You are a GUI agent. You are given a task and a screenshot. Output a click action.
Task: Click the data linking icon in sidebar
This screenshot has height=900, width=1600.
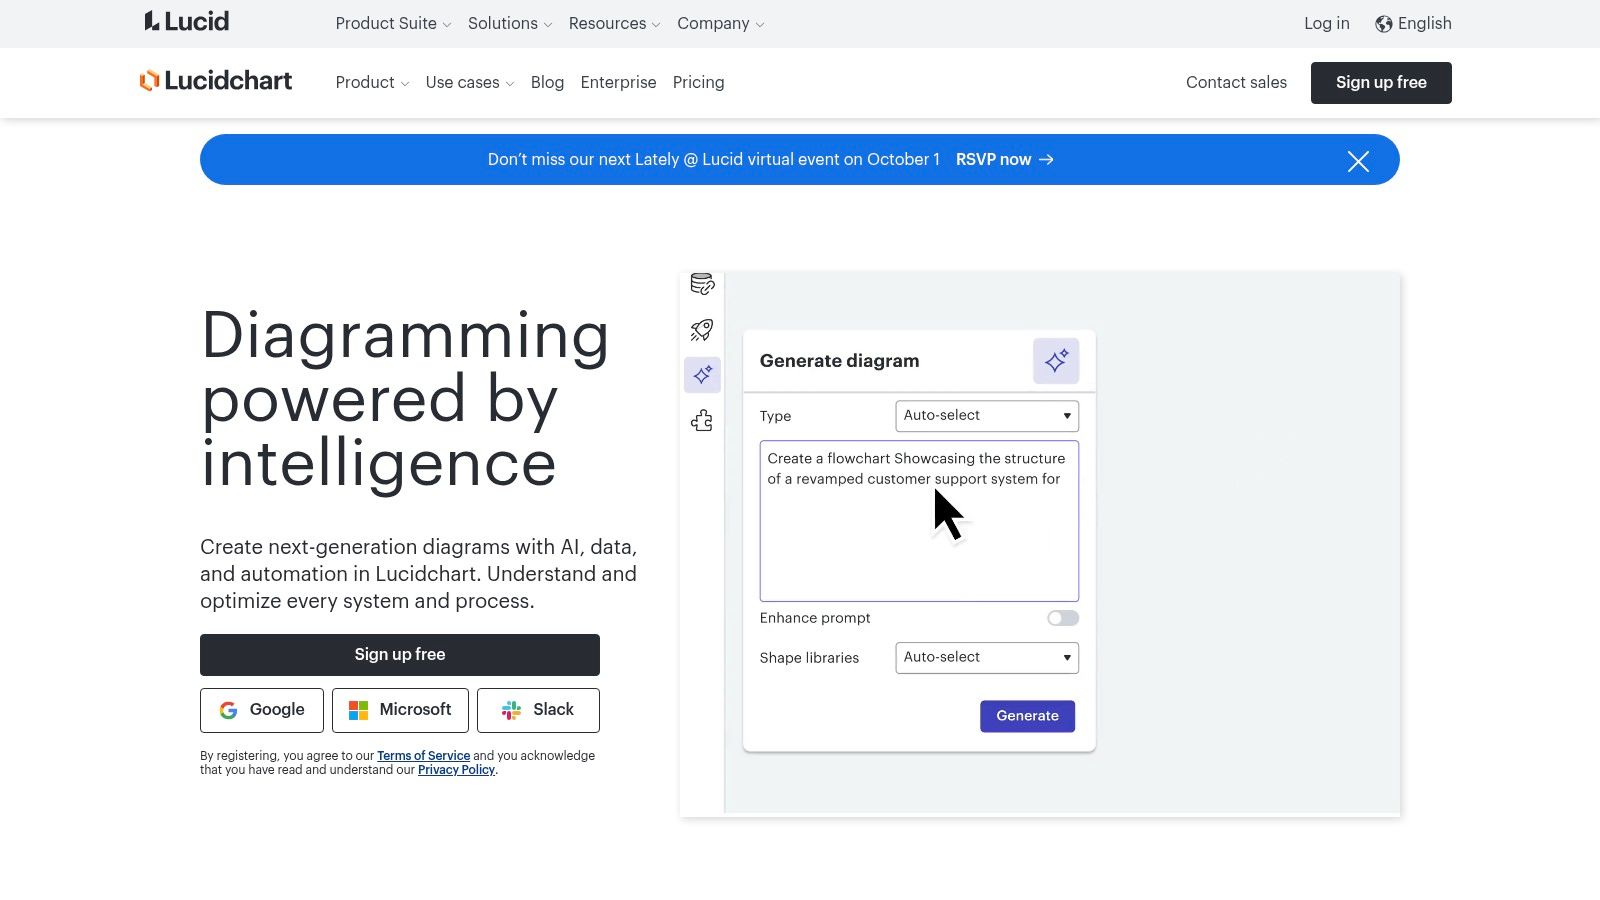[702, 284]
